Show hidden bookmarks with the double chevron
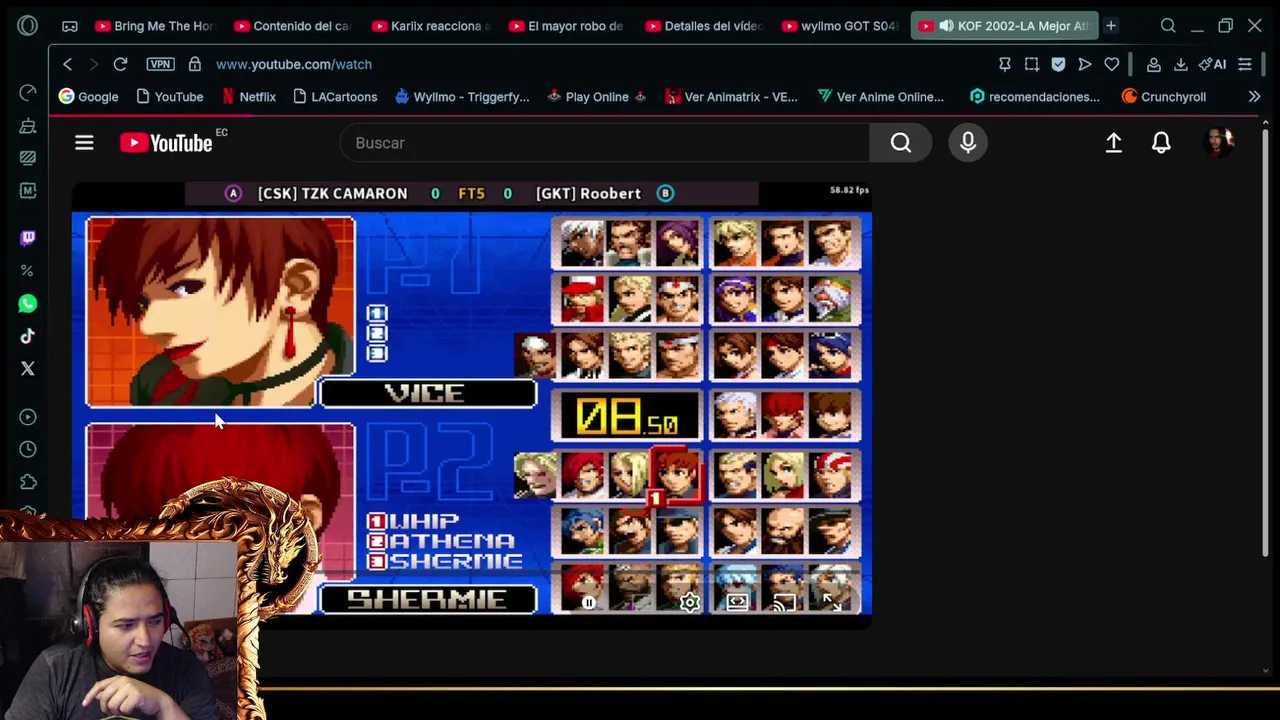The width and height of the screenshot is (1280, 720). (x=1254, y=97)
